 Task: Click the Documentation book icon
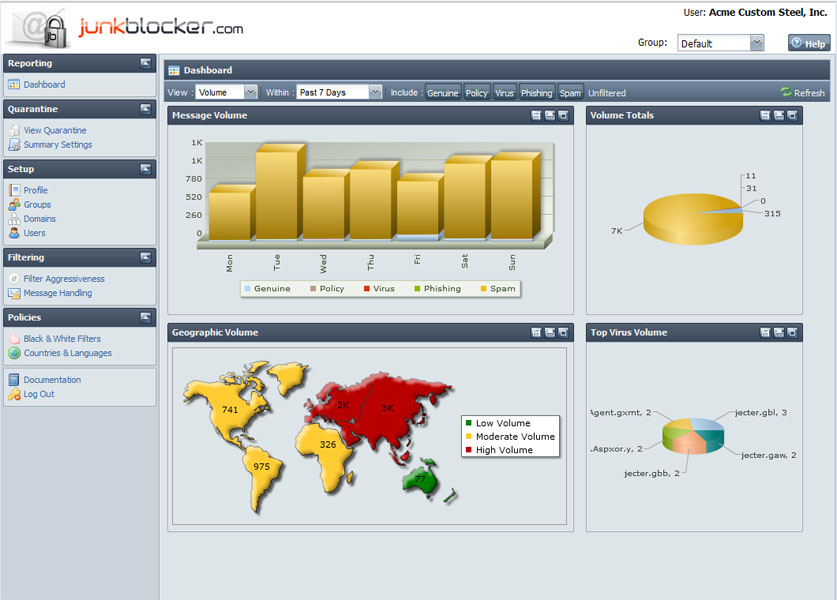[x=14, y=380]
